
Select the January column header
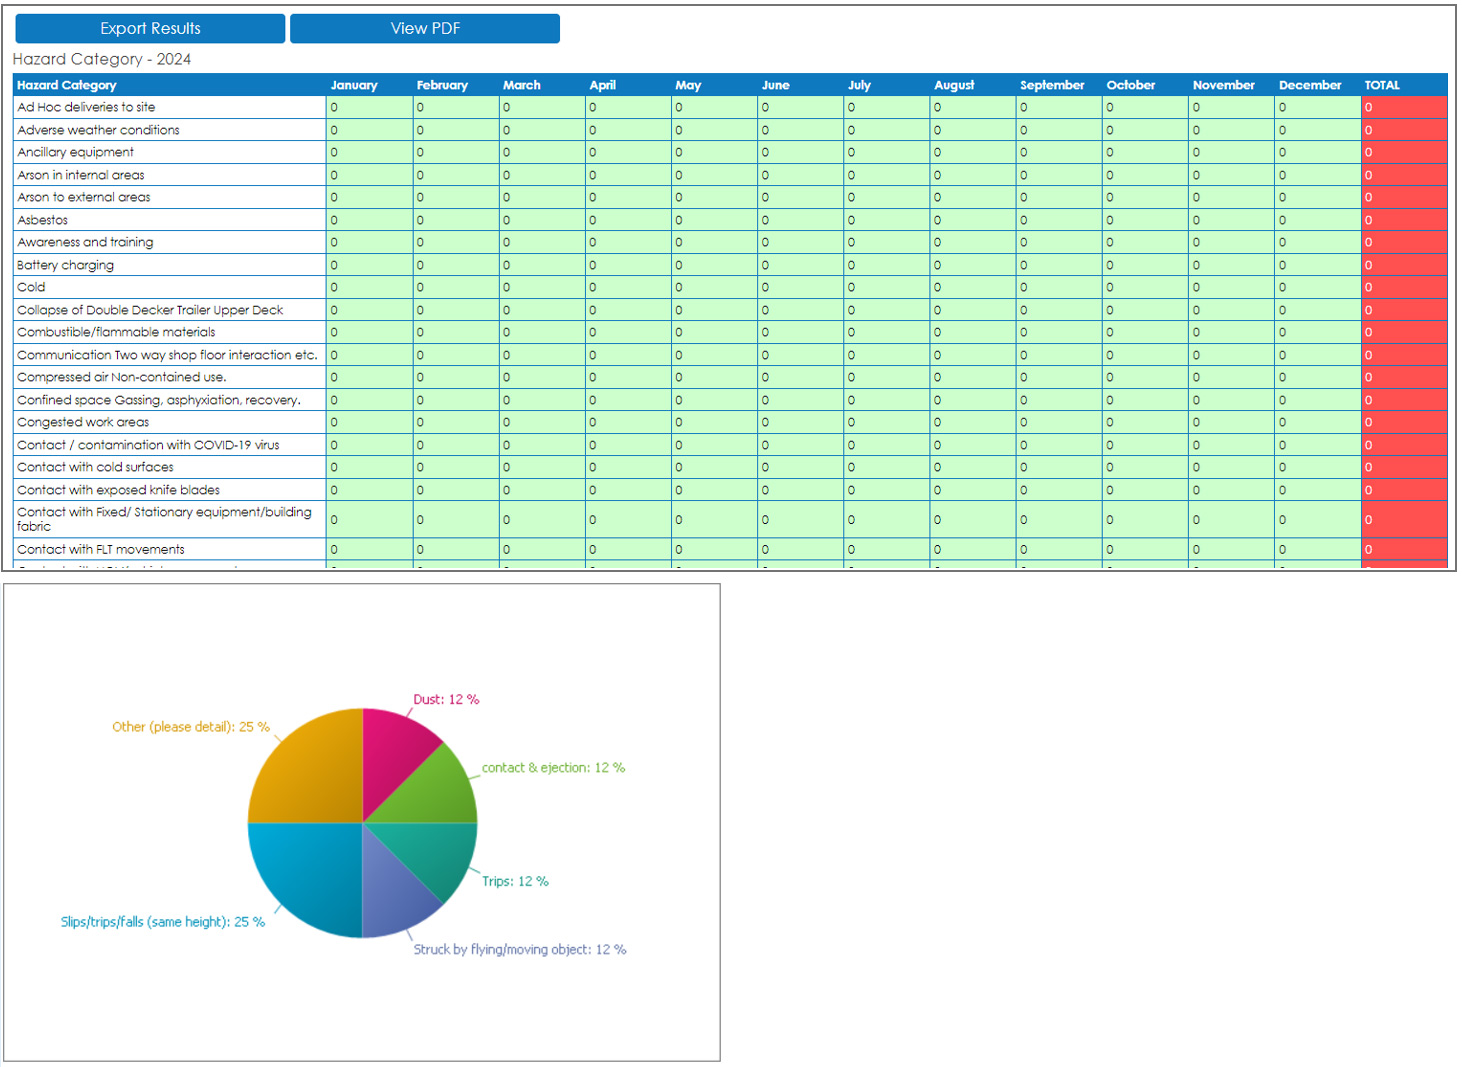pyautogui.click(x=354, y=86)
